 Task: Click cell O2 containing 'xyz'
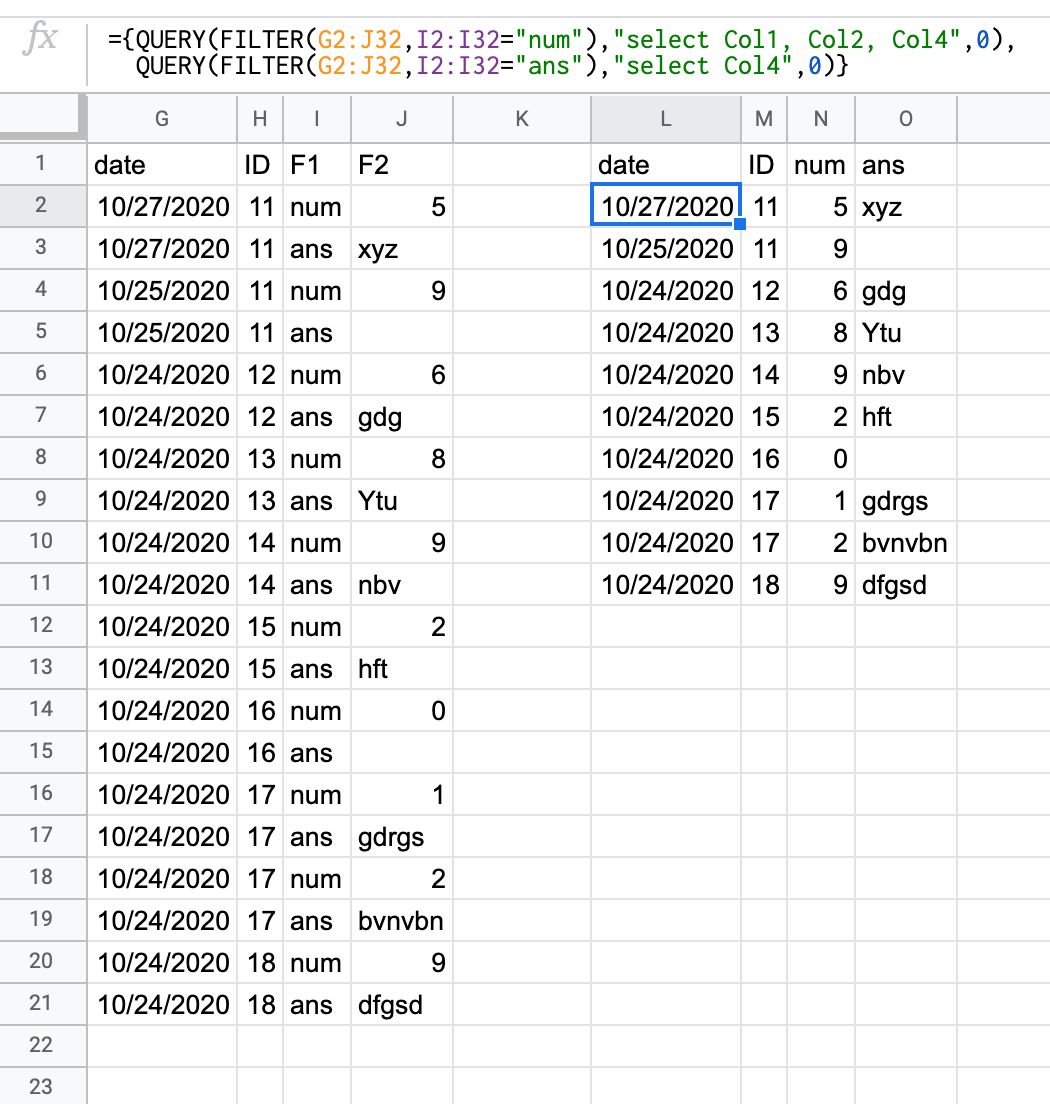click(x=906, y=206)
